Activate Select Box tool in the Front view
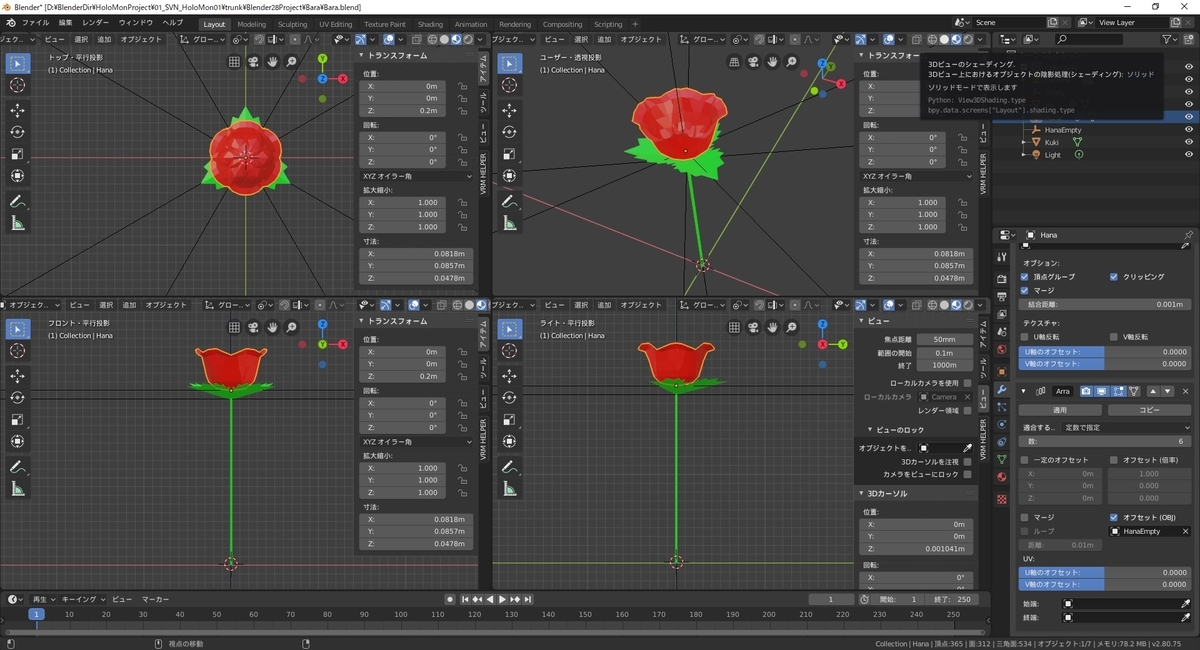This screenshot has height=650, width=1200. tap(18, 328)
